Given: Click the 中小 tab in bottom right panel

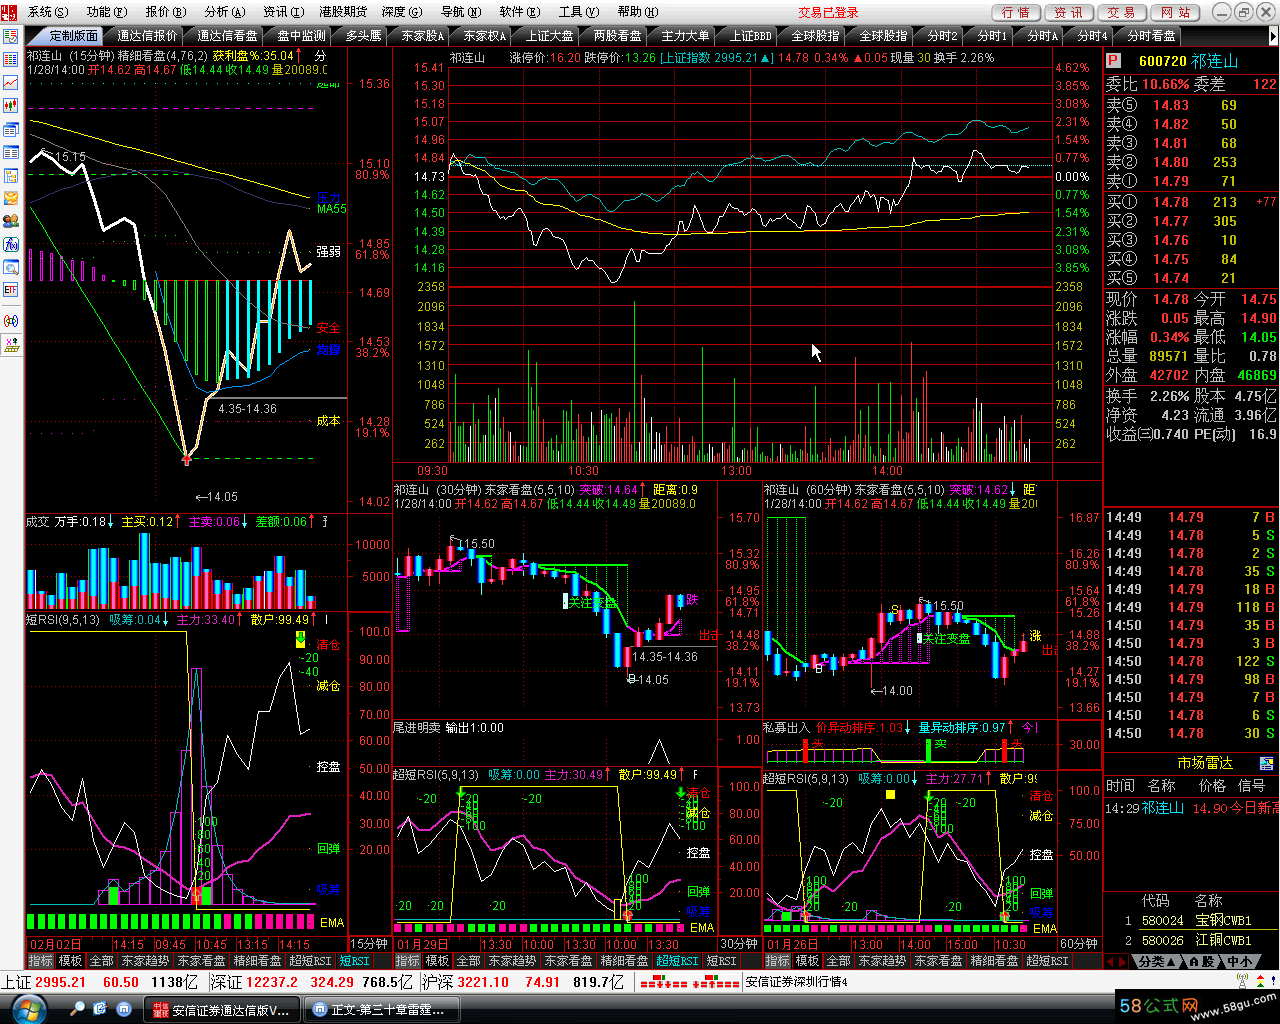Looking at the screenshot, I should click(1240, 961).
